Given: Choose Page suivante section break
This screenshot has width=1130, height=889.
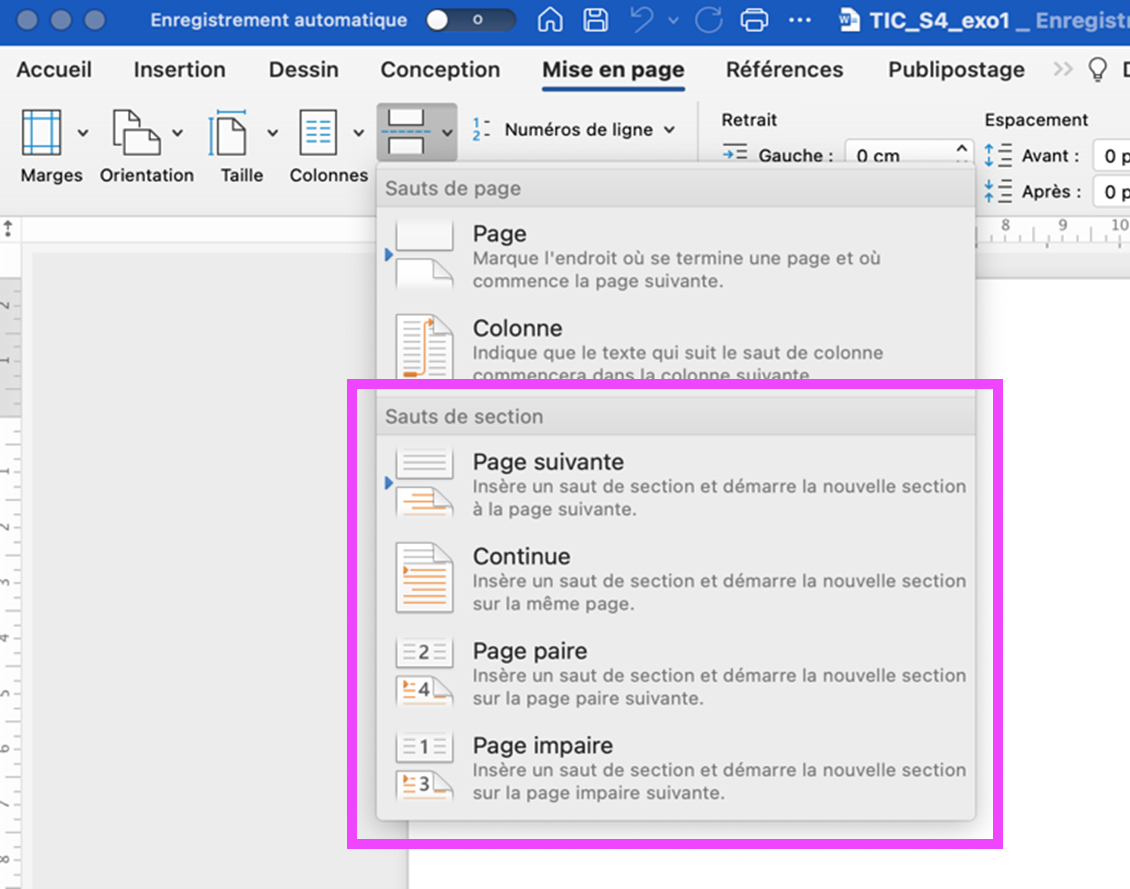Looking at the screenshot, I should click(x=676, y=483).
